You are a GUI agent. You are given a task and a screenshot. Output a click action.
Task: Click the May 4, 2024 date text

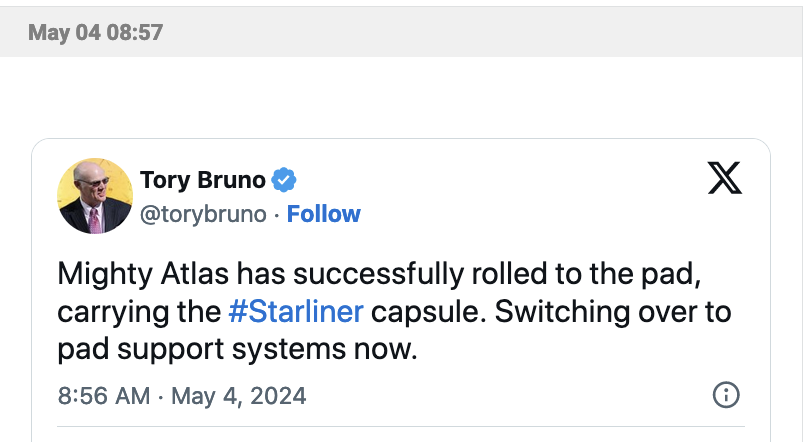[239, 396]
